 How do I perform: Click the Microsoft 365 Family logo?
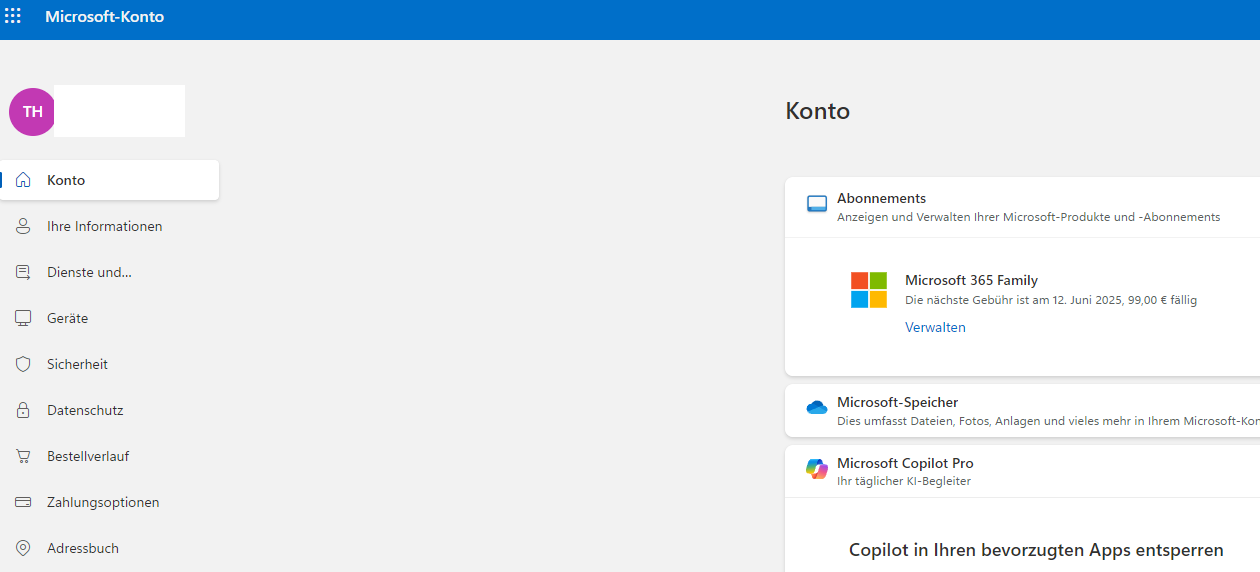coord(868,290)
